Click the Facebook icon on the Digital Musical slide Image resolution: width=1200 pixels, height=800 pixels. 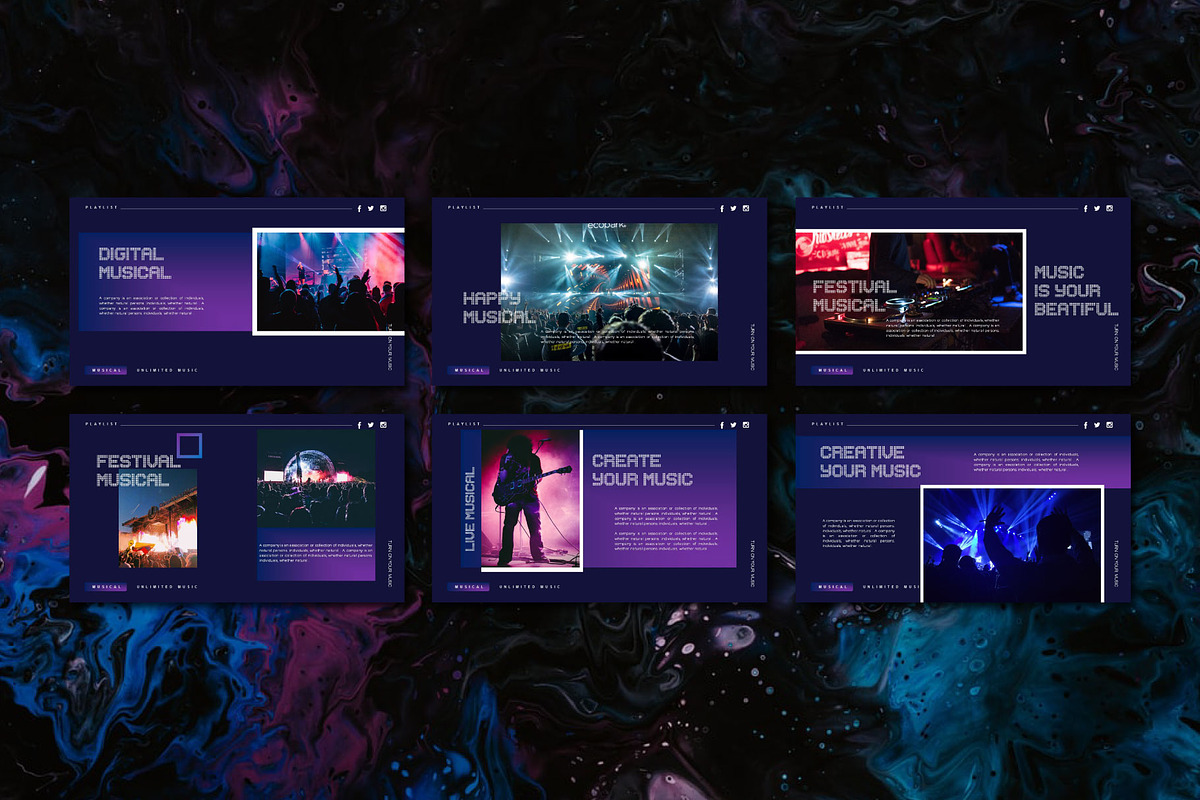359,208
